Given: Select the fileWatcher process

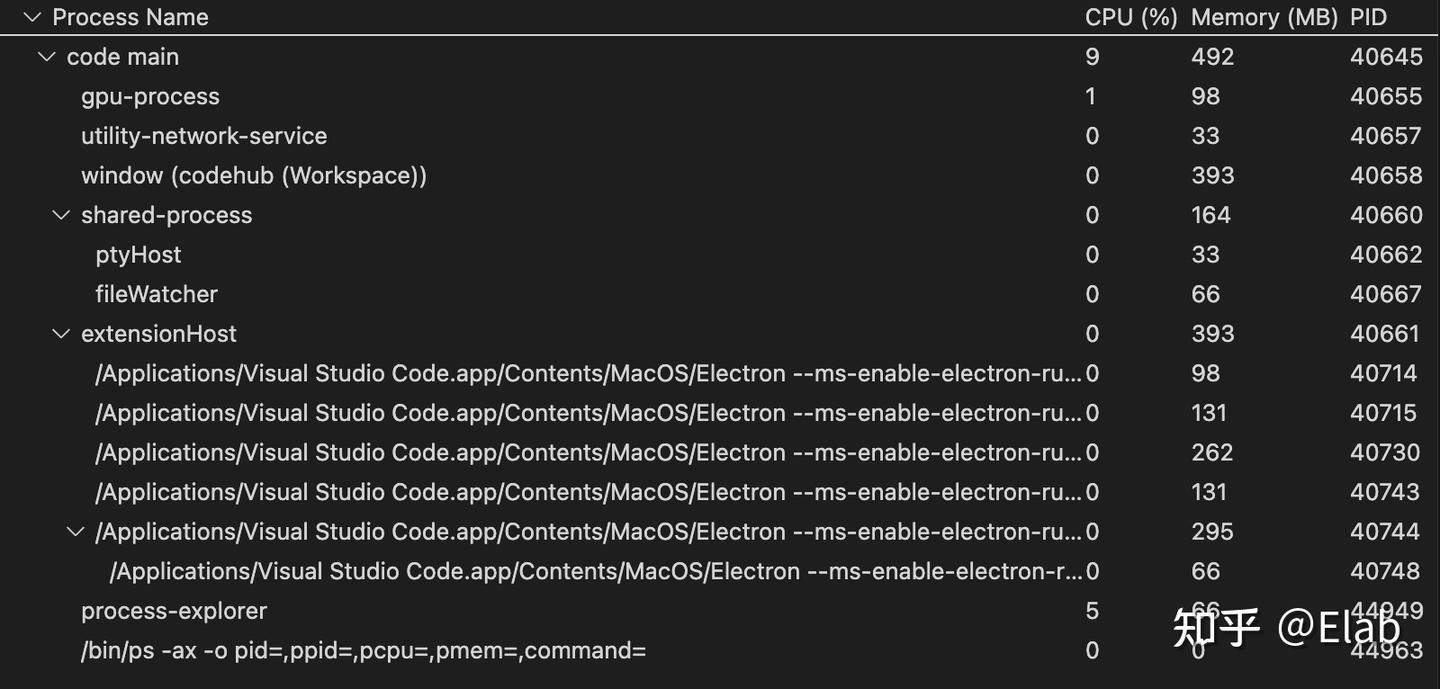Looking at the screenshot, I should tap(156, 293).
